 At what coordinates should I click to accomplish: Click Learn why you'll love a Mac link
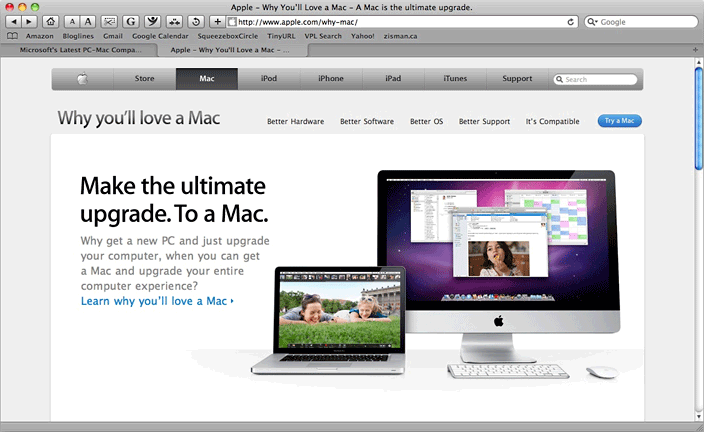click(x=157, y=301)
